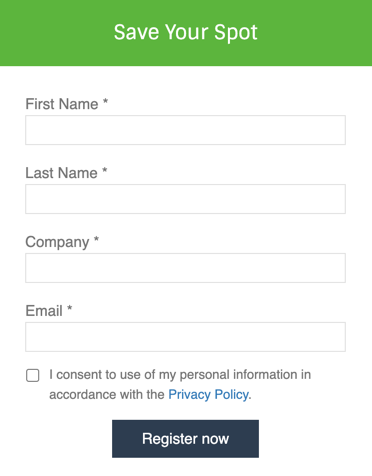372x476 pixels.
Task: Focus the Last Name text box
Action: (x=185, y=199)
